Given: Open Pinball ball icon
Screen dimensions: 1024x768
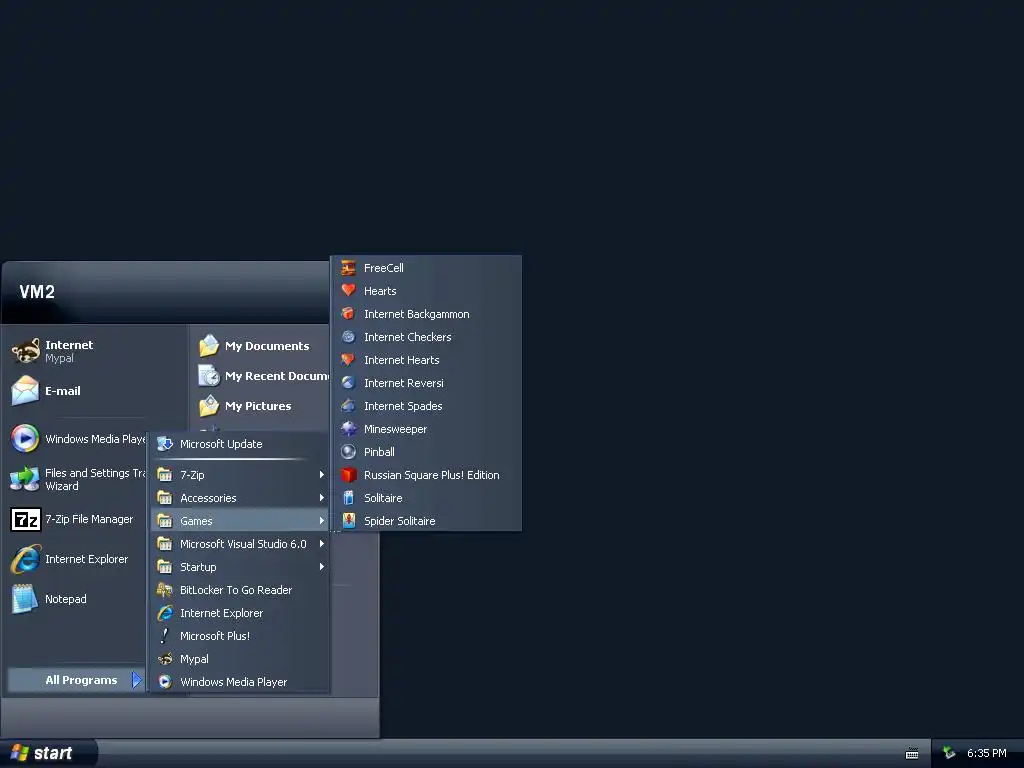Looking at the screenshot, I should click(349, 452).
